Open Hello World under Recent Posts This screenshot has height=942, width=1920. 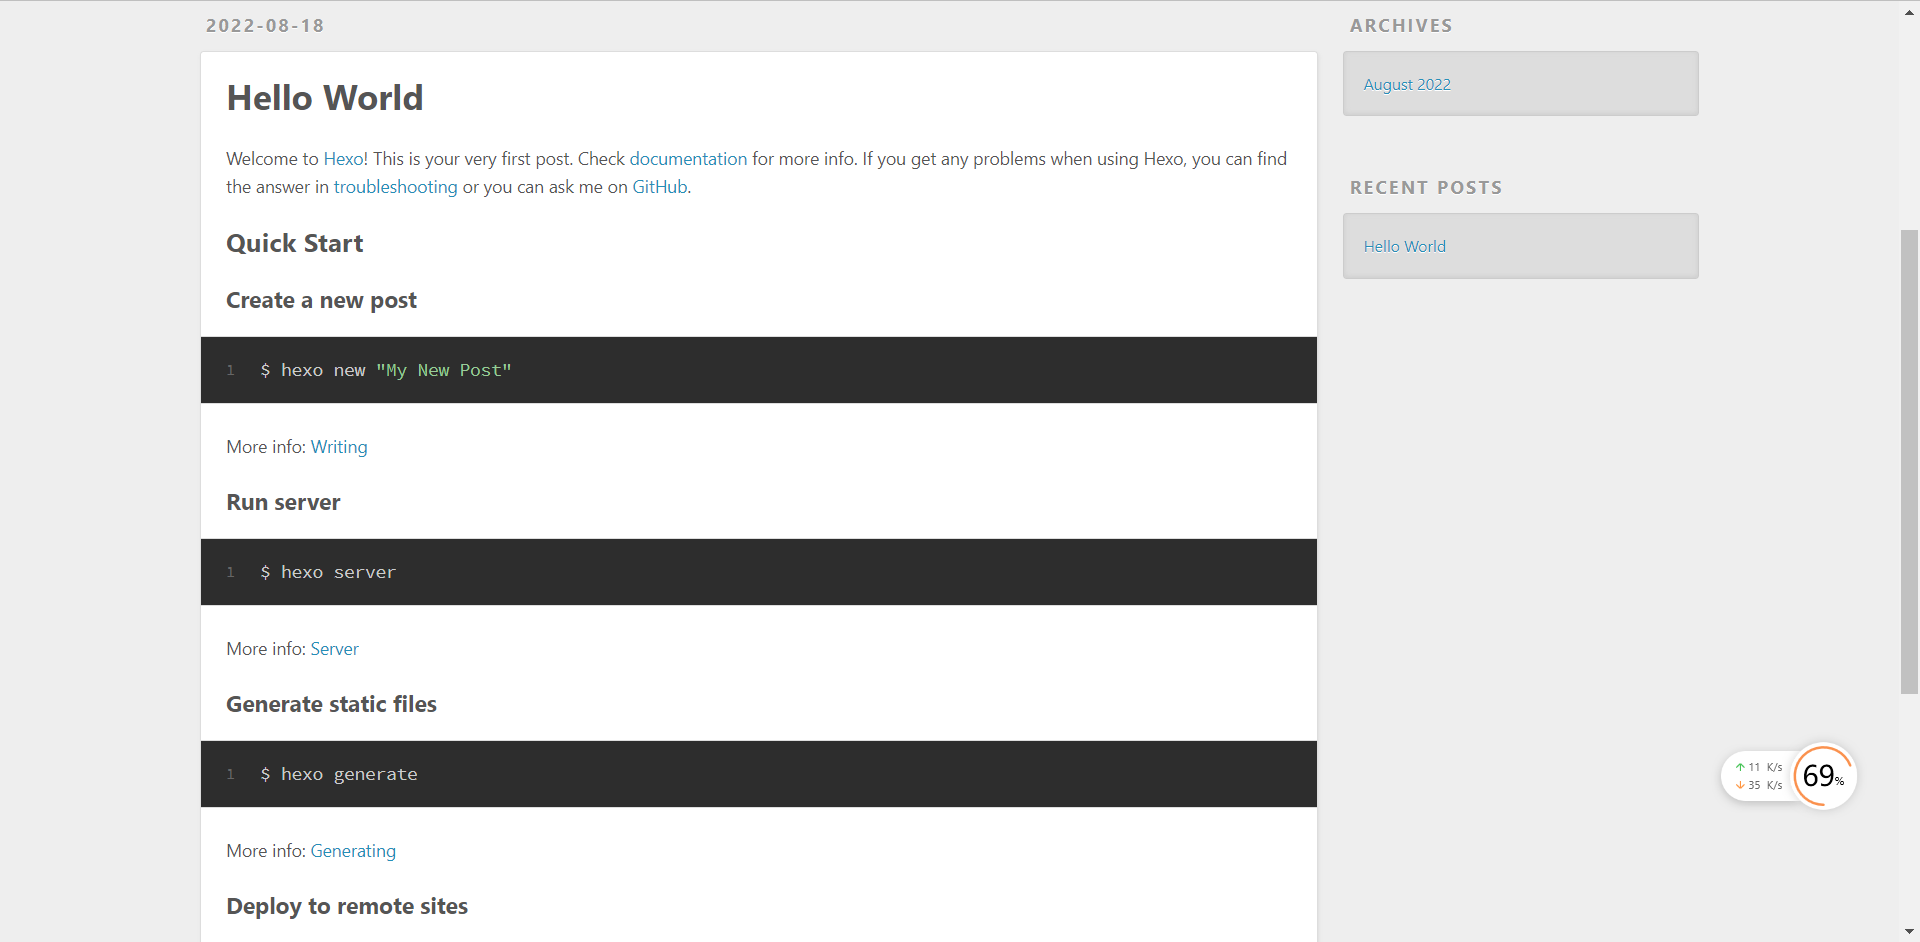click(x=1404, y=247)
